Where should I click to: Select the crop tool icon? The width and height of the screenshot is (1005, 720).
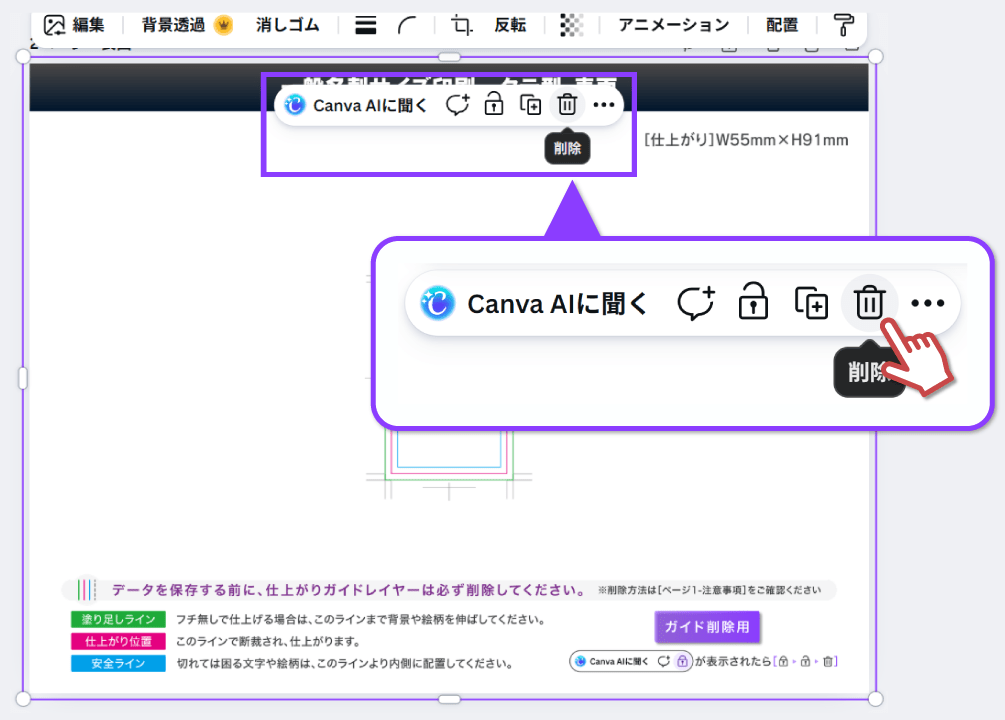(461, 25)
